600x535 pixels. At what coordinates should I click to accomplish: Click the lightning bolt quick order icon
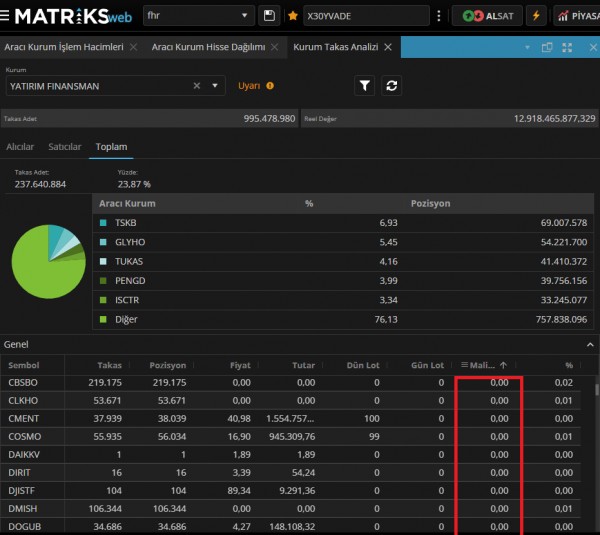pos(536,16)
